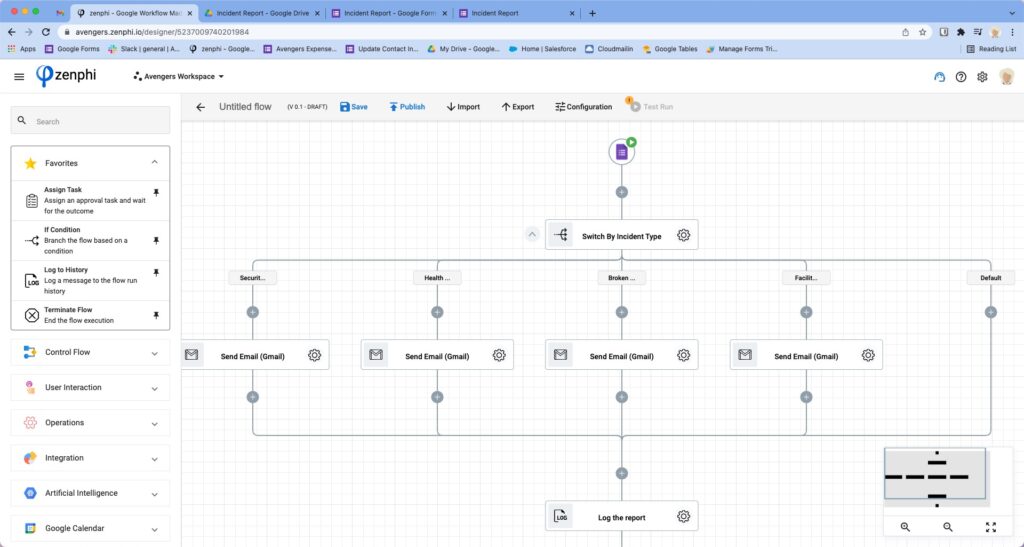Screen dimensions: 1024x547
Task: Open the hamburger navigation menu
Action: pos(19,76)
